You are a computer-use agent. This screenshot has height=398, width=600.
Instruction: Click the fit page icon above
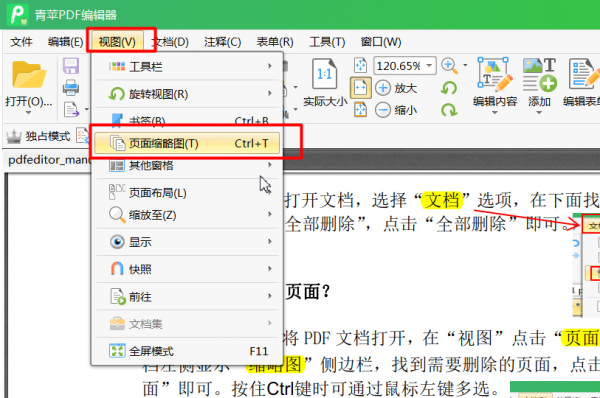tap(360, 65)
